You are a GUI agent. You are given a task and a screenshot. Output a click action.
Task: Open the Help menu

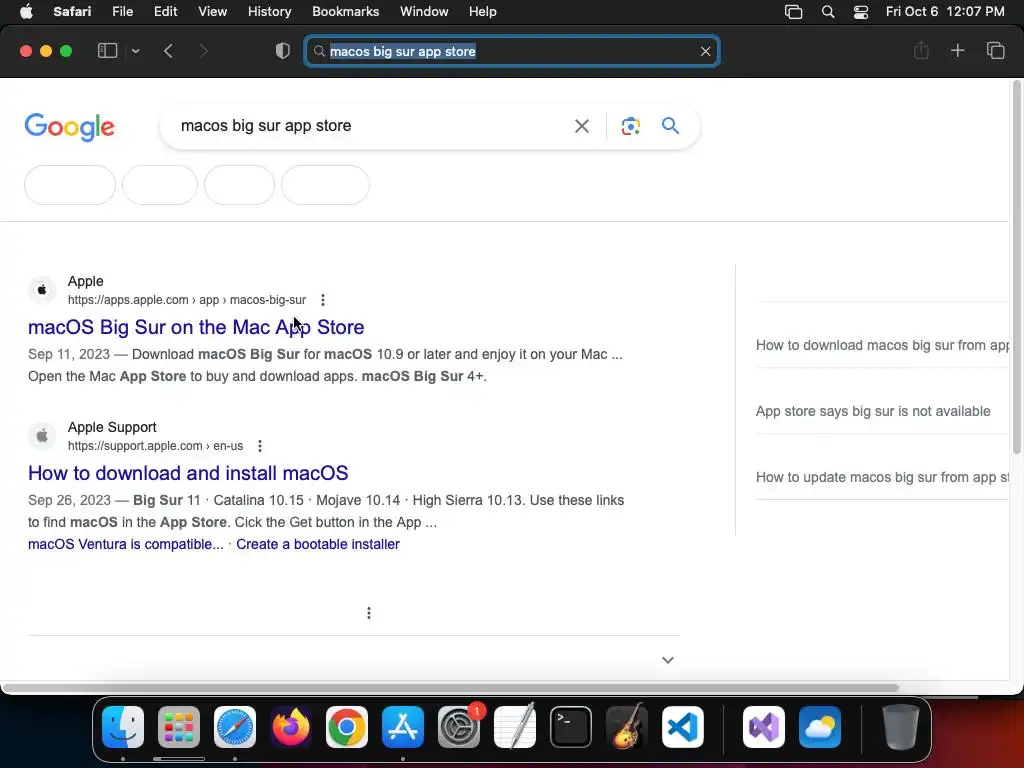(x=483, y=12)
